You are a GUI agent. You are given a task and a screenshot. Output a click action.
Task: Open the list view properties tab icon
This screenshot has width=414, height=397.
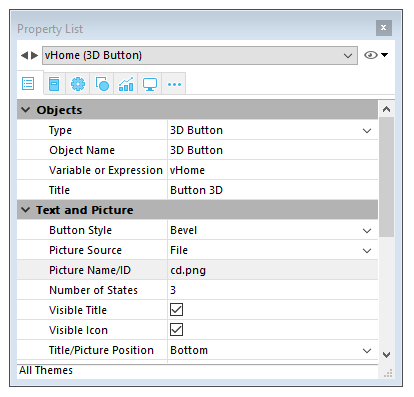pos(28,84)
